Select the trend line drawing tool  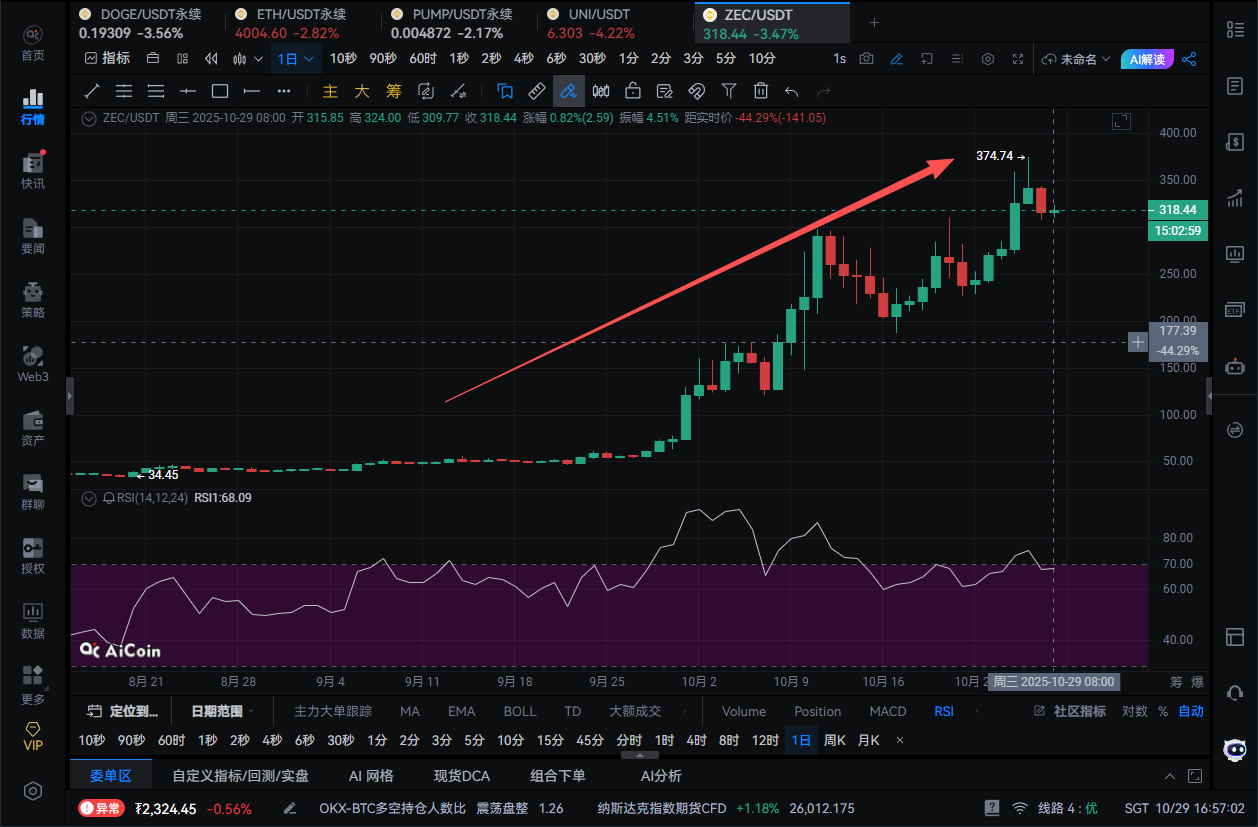click(92, 91)
